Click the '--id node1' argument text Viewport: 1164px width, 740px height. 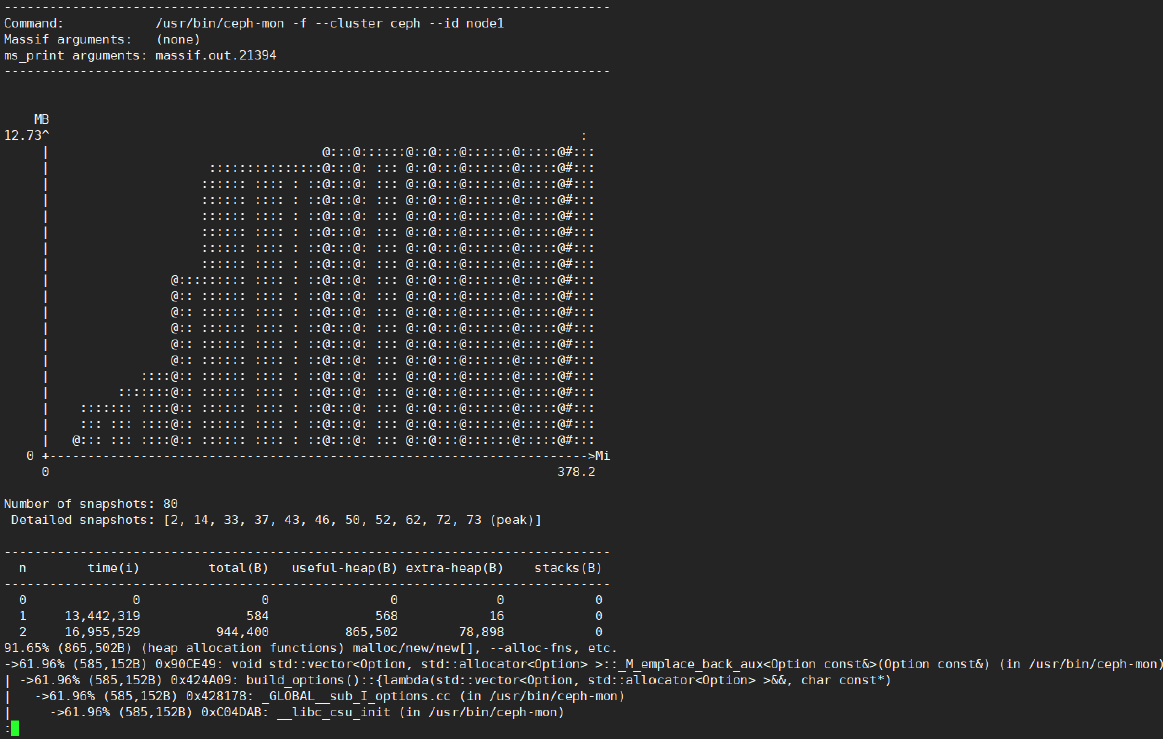(466, 24)
